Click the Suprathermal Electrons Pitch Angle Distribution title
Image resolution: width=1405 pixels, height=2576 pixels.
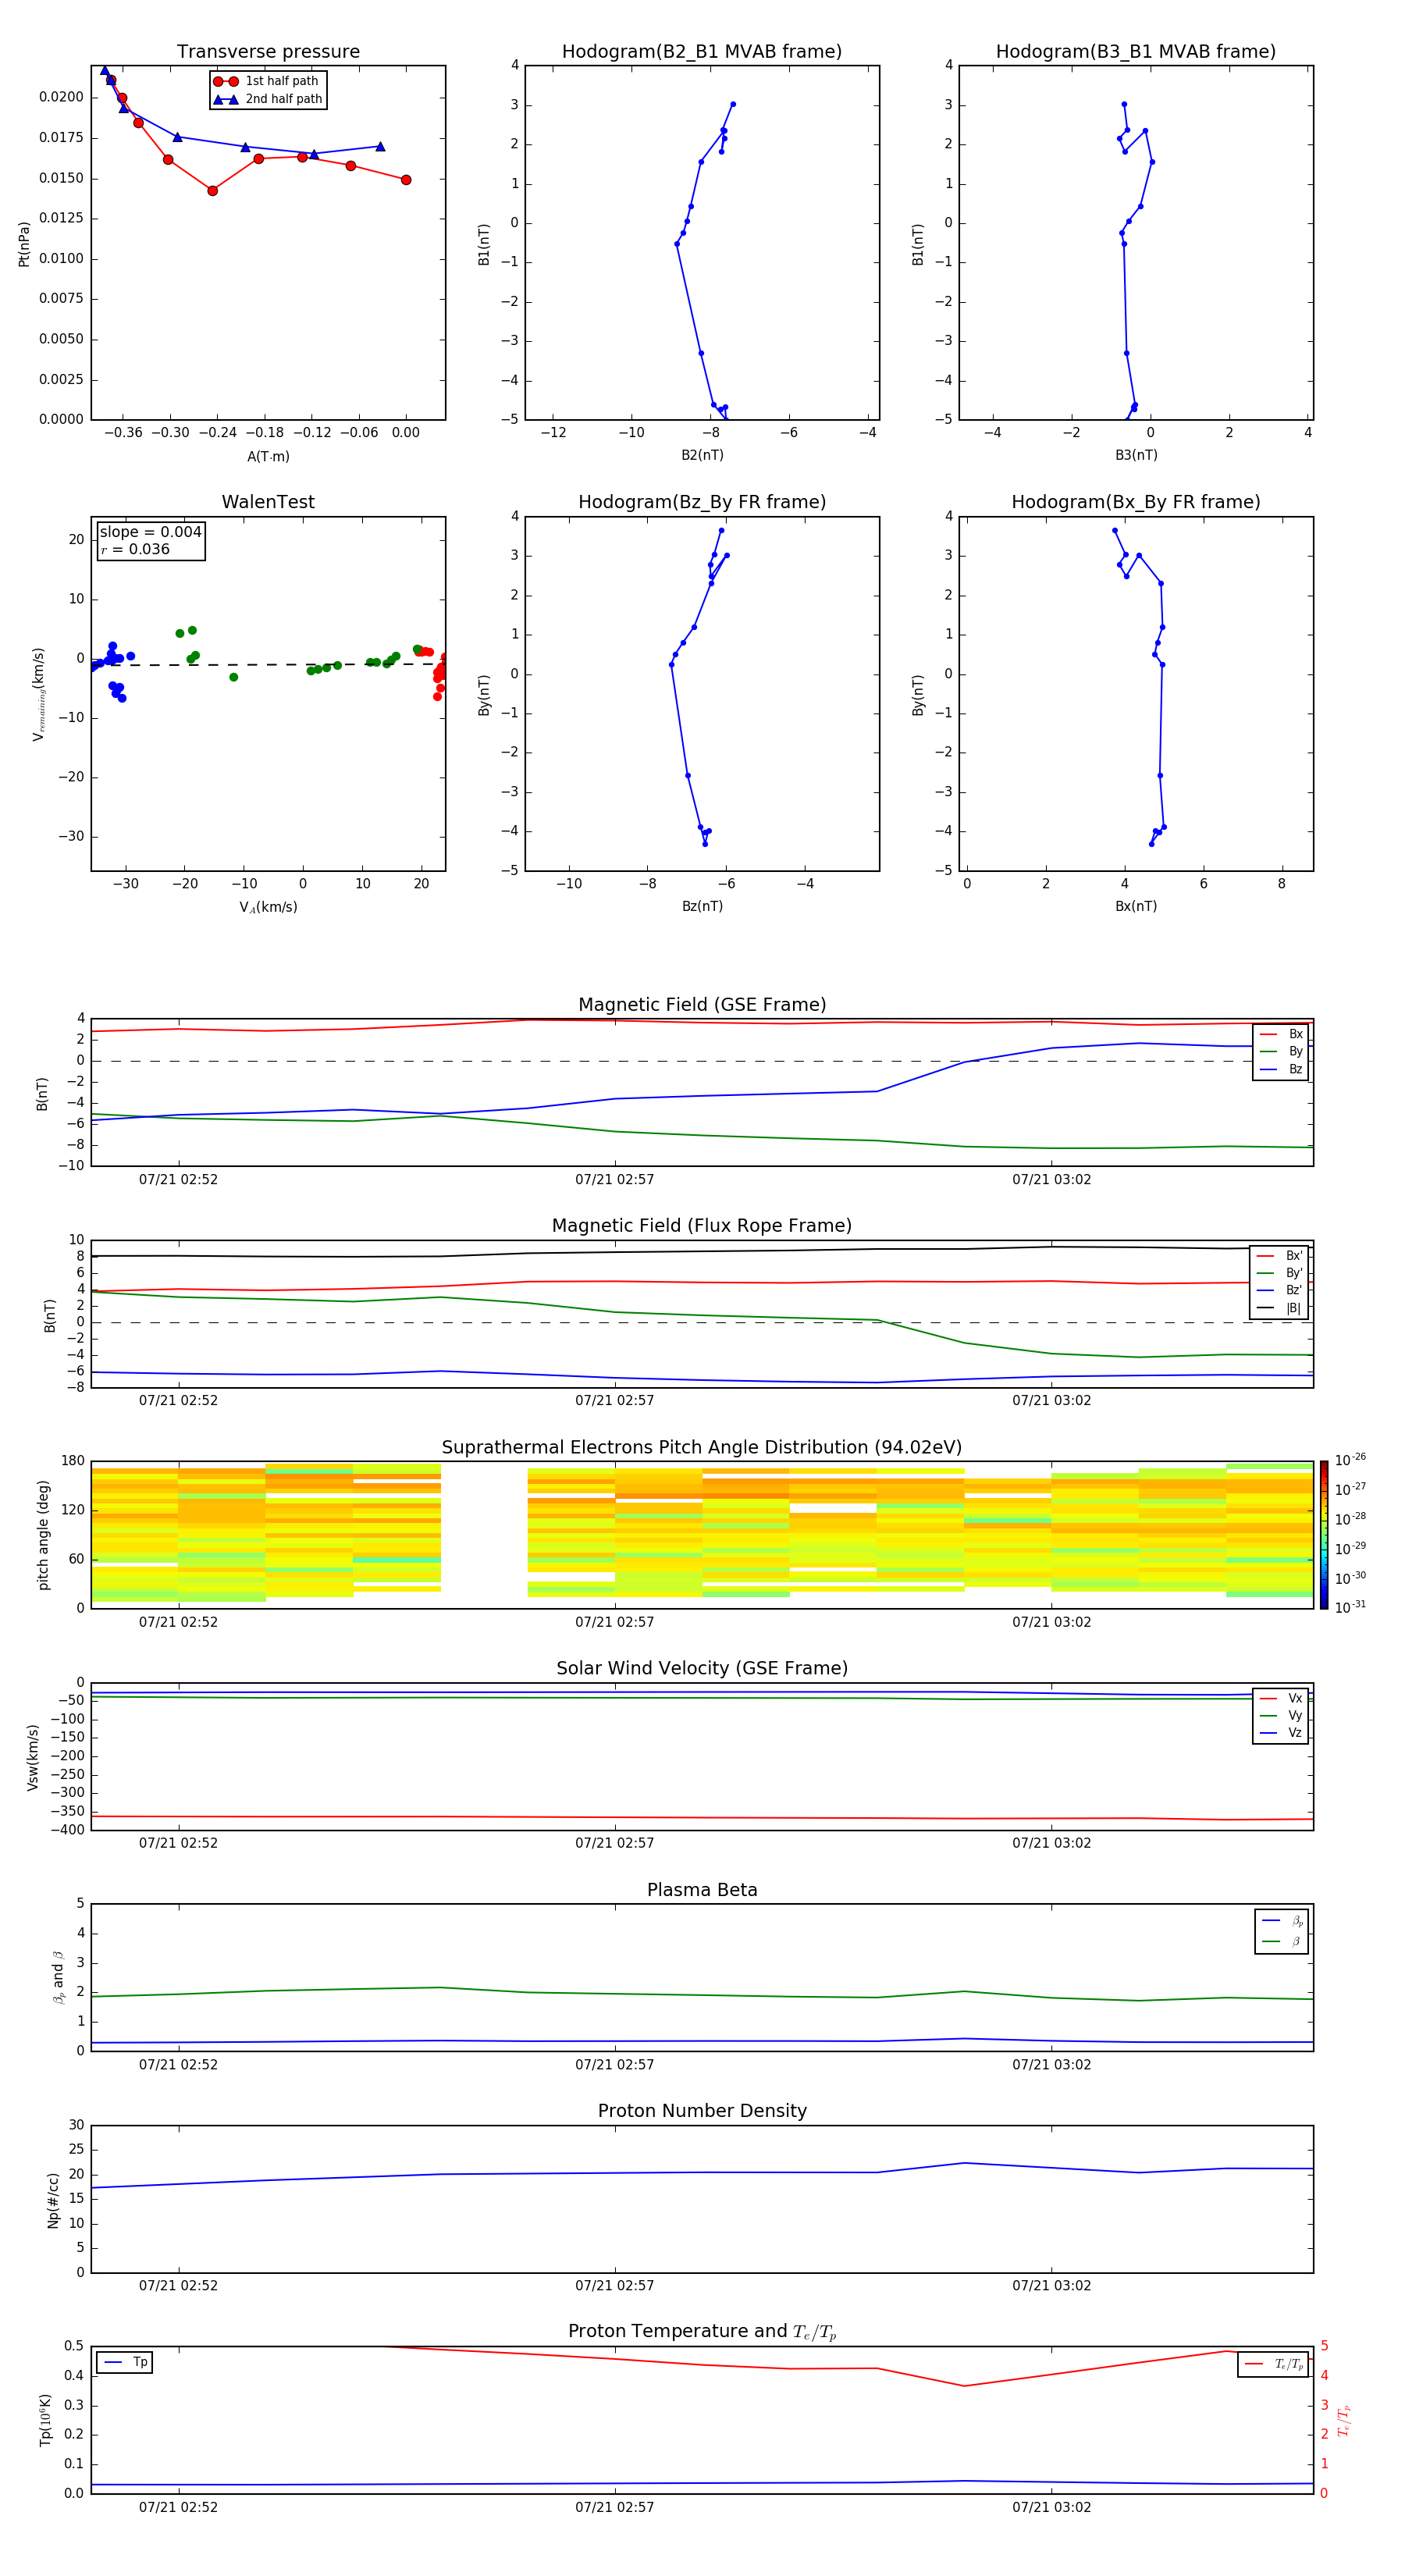coord(702,1448)
